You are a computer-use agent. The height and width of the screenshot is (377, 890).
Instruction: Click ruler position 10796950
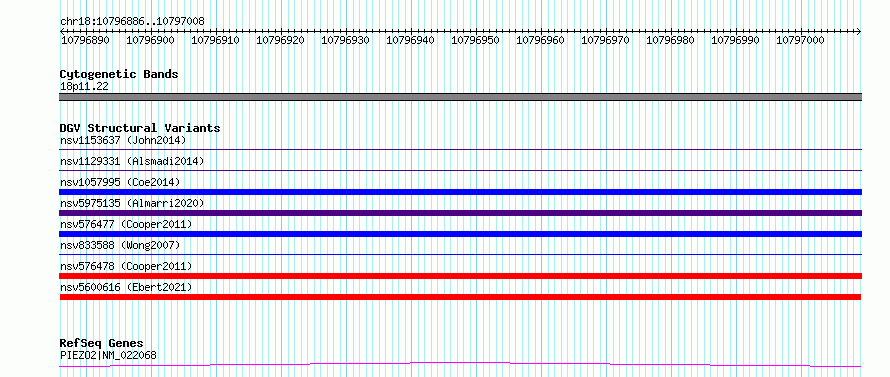(x=475, y=40)
